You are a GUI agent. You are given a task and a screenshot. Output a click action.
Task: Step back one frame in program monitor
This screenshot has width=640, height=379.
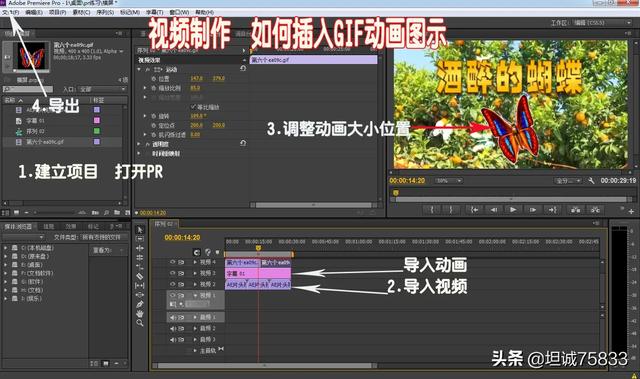(x=493, y=210)
